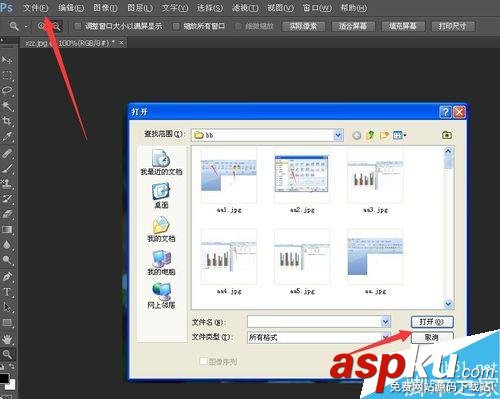Create new folder in Open dialog
Screen dimensions: 500x399
pos(384,135)
